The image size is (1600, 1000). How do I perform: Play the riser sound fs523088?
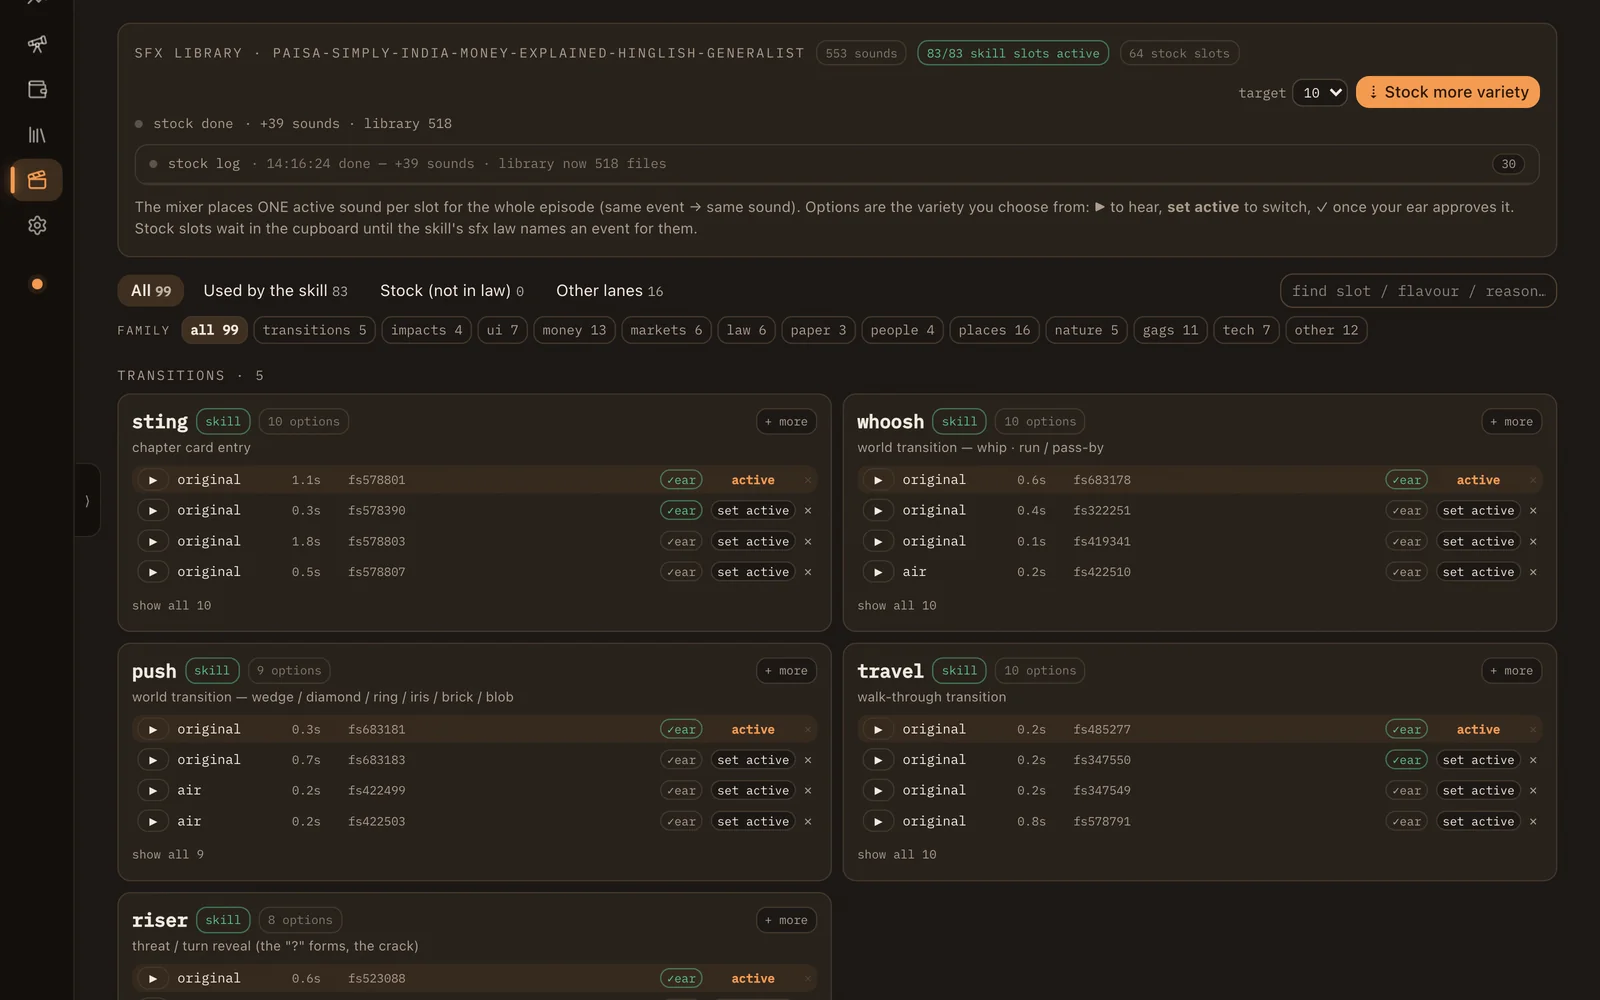point(152,979)
